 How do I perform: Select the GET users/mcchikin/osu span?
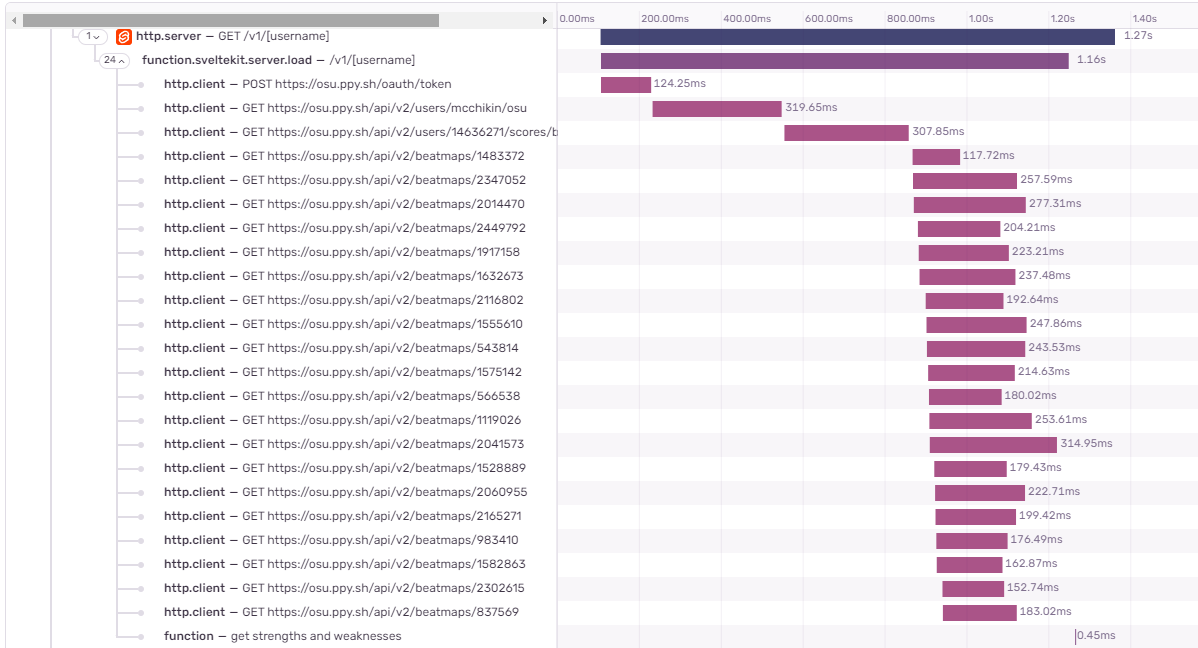pos(345,109)
